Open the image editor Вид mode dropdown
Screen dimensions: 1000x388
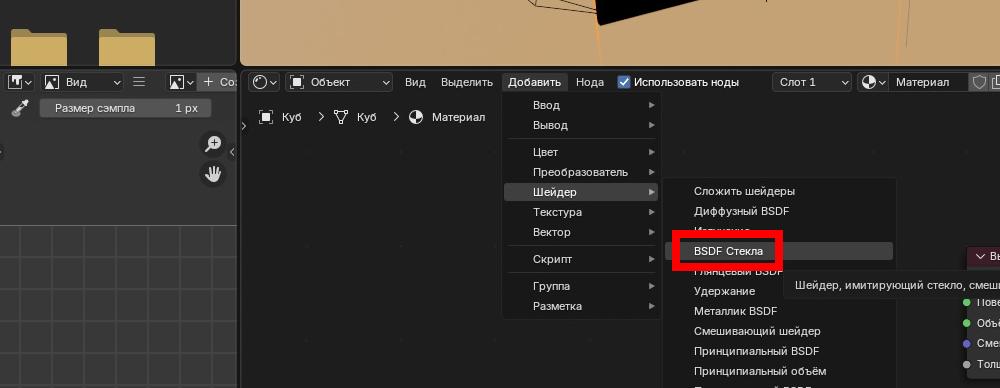point(82,82)
